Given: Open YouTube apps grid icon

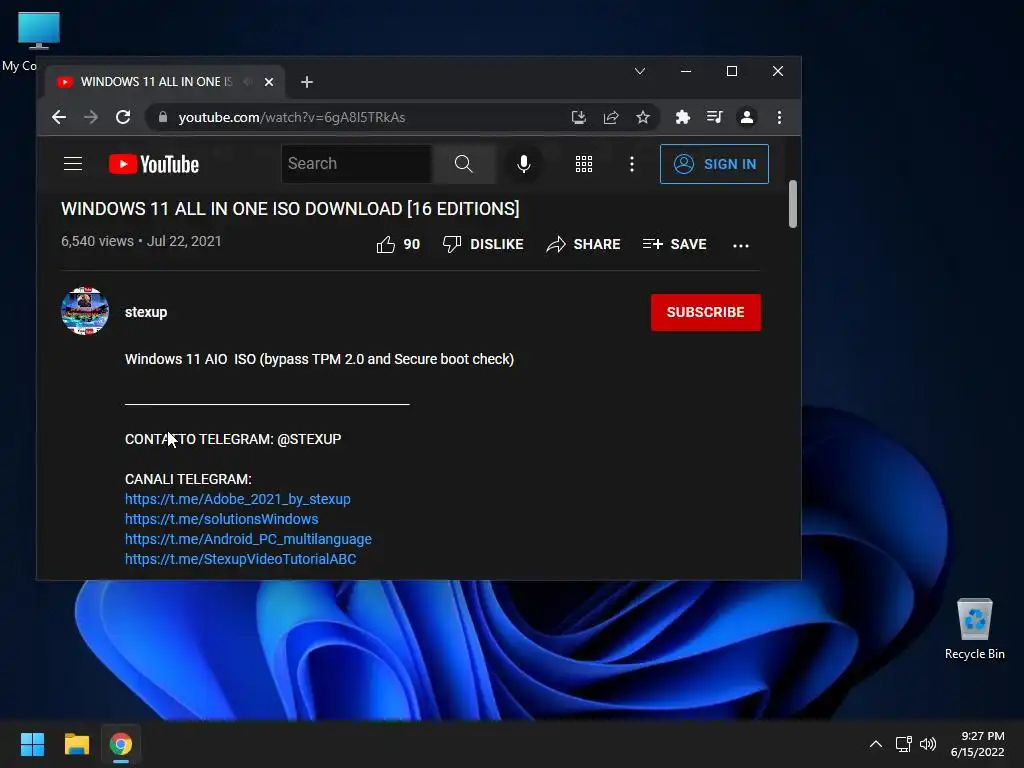Looking at the screenshot, I should [584, 164].
